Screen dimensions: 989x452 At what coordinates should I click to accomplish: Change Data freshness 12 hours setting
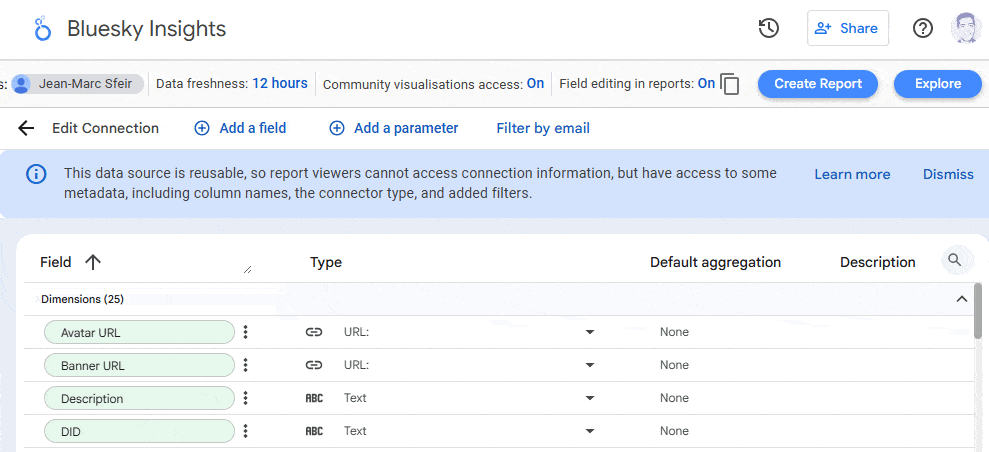(280, 83)
